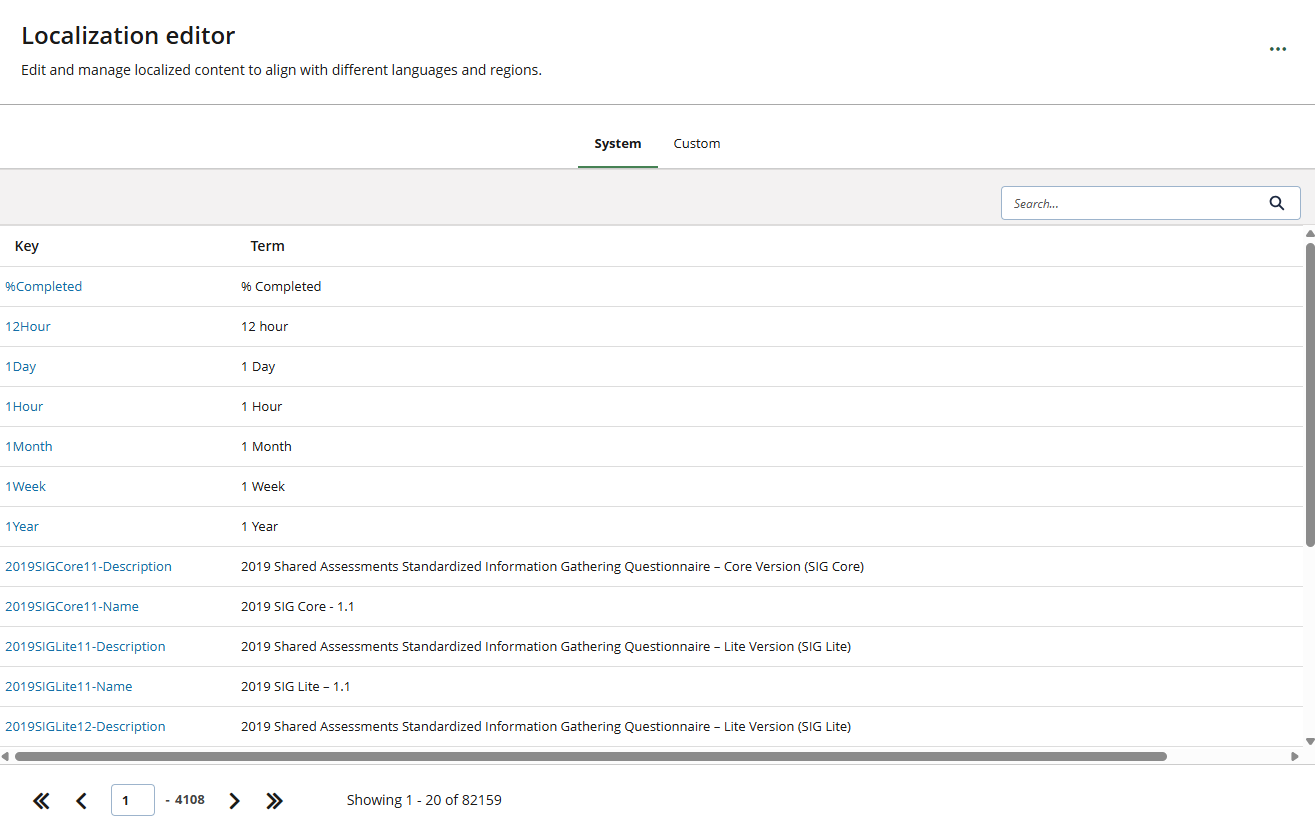Jump to the last page
The image size is (1315, 829).
point(274,801)
